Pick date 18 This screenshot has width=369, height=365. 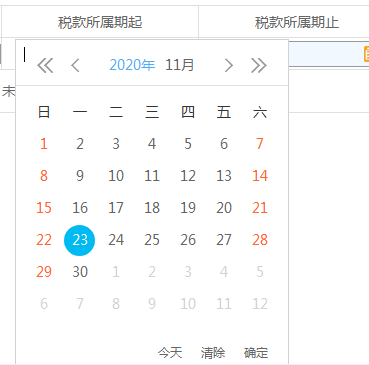pyautogui.click(x=152, y=208)
